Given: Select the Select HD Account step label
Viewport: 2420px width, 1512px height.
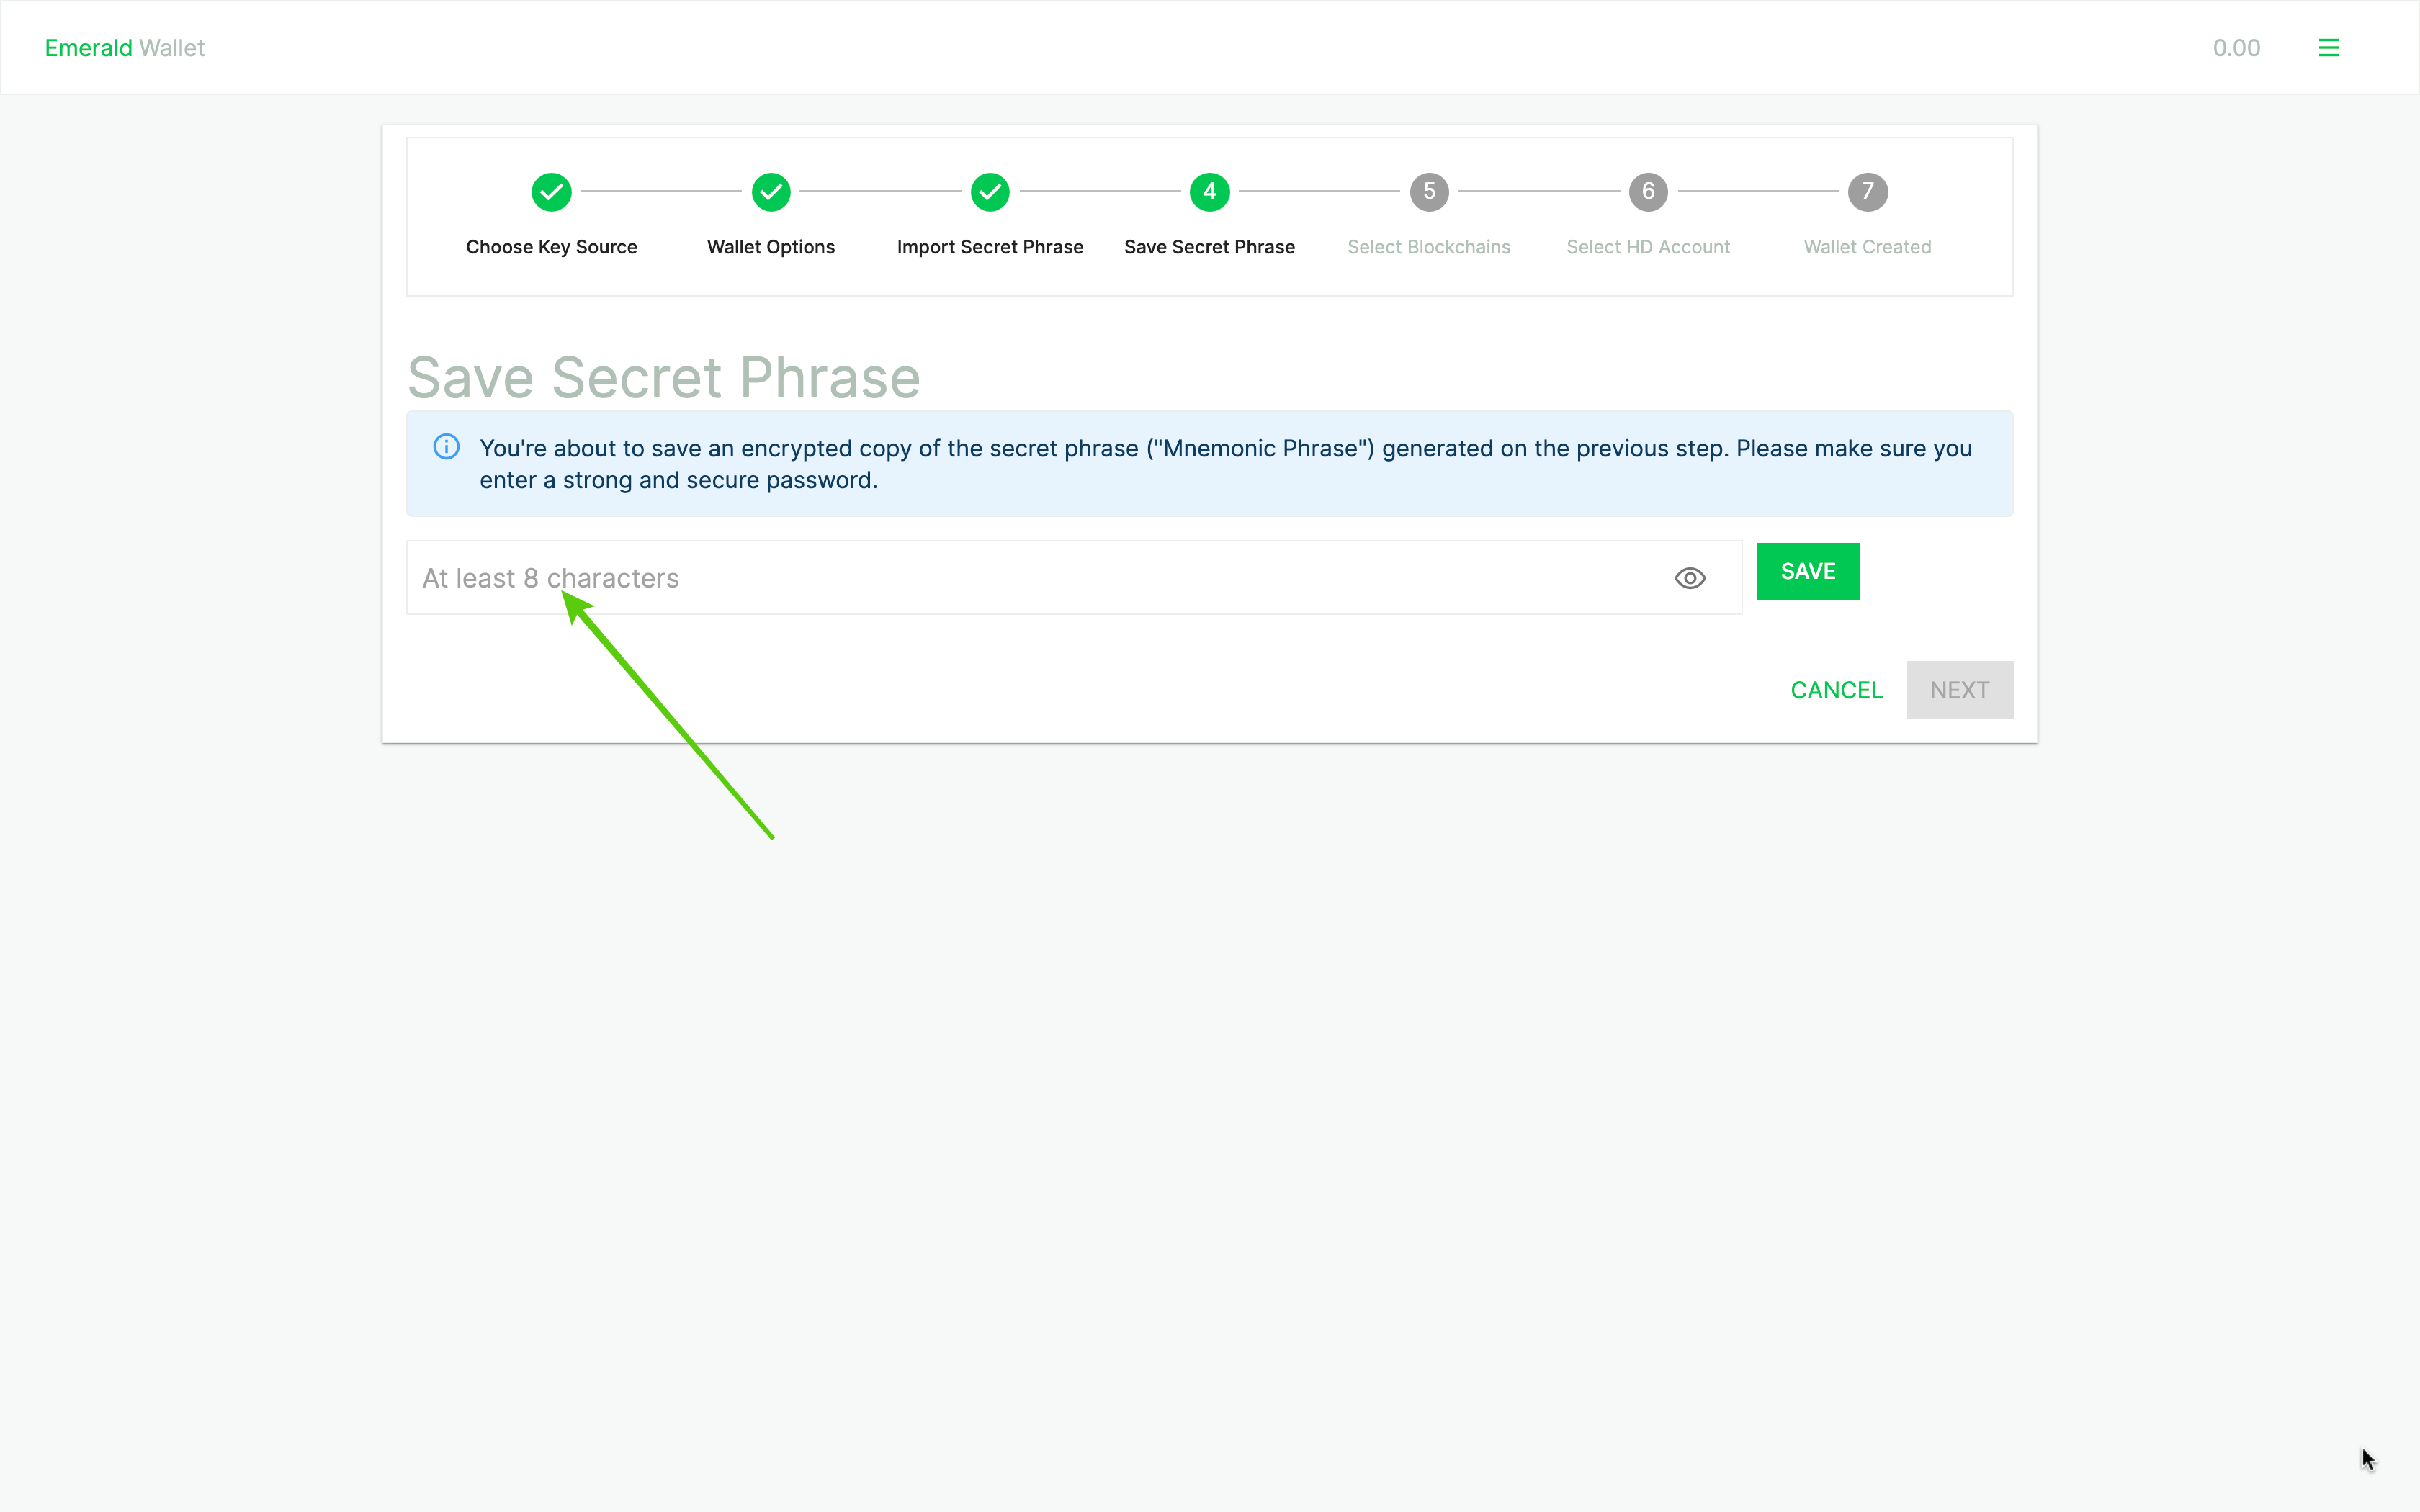Looking at the screenshot, I should click(1647, 247).
